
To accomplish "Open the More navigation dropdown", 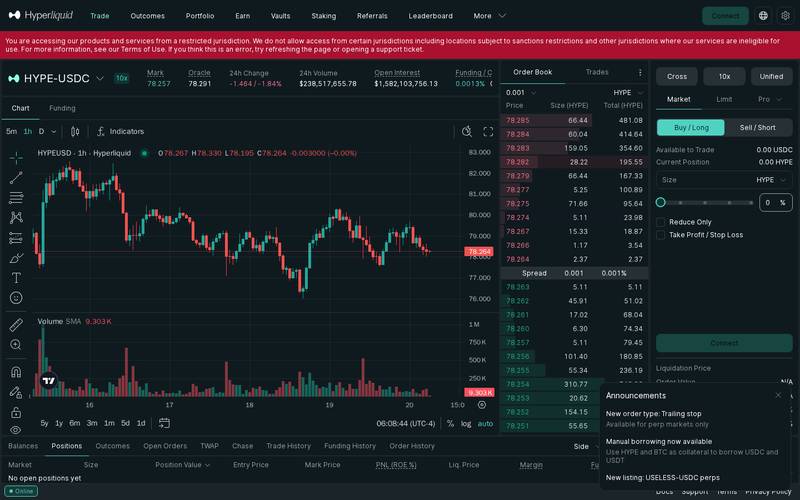I will [x=489, y=16].
